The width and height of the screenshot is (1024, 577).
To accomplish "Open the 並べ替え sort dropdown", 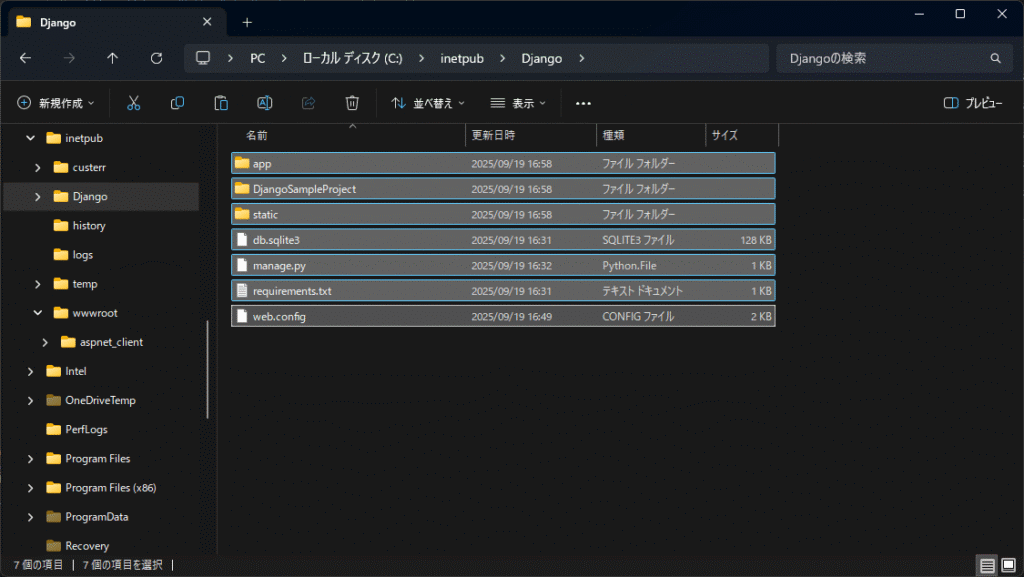I will (x=427, y=103).
